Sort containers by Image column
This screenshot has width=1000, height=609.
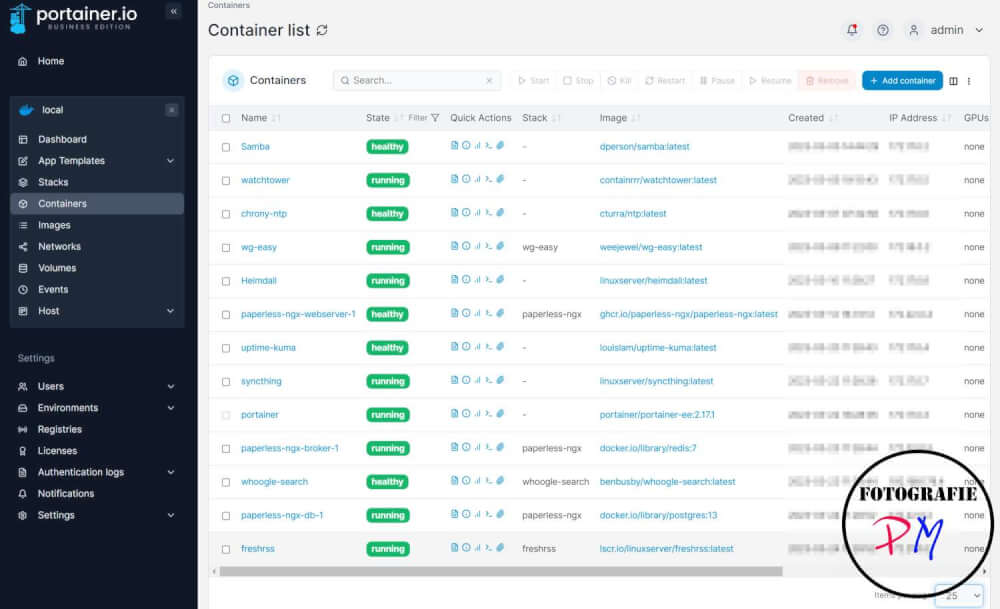coord(619,118)
